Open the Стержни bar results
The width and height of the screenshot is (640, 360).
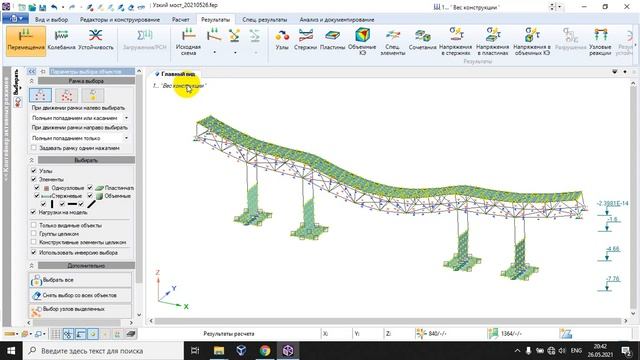point(305,40)
